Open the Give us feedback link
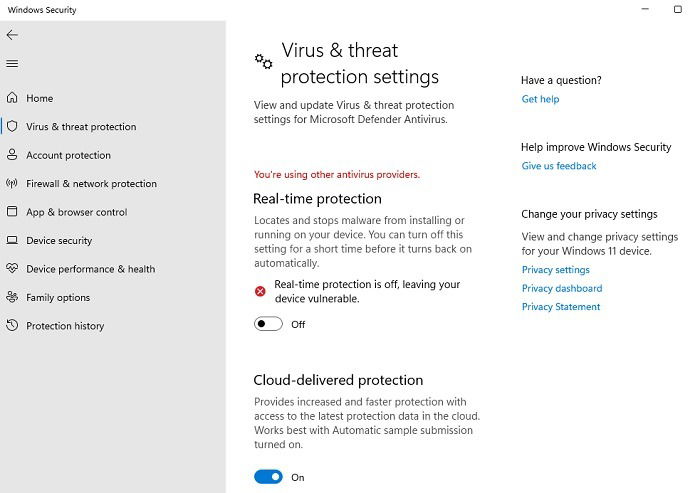Screen dimensions: 700x493 pos(558,166)
